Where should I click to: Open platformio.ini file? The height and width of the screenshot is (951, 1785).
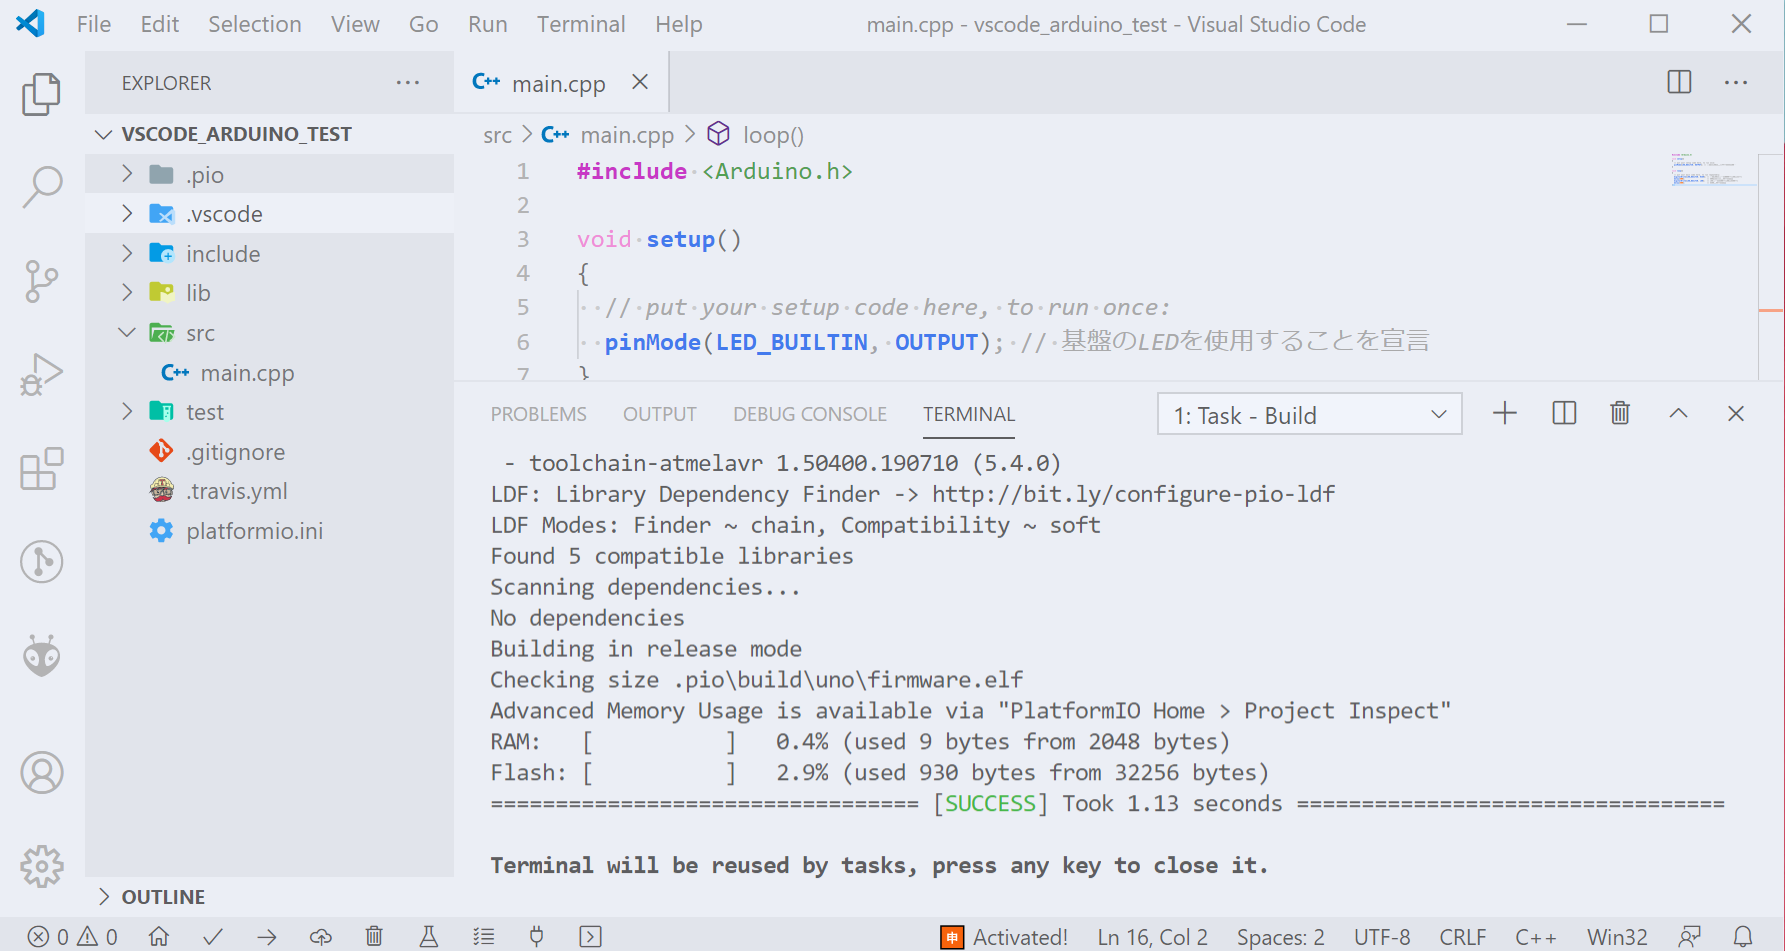coord(269,531)
